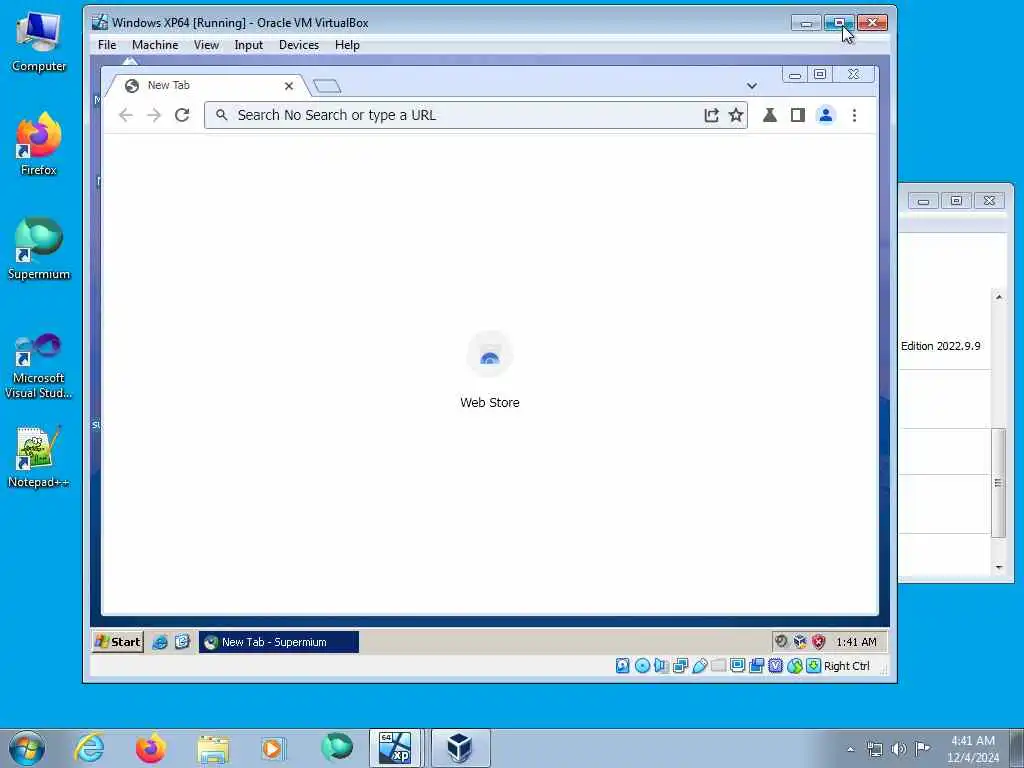Select the Supermium desktop shortcut
1024x768 pixels.
(x=39, y=249)
